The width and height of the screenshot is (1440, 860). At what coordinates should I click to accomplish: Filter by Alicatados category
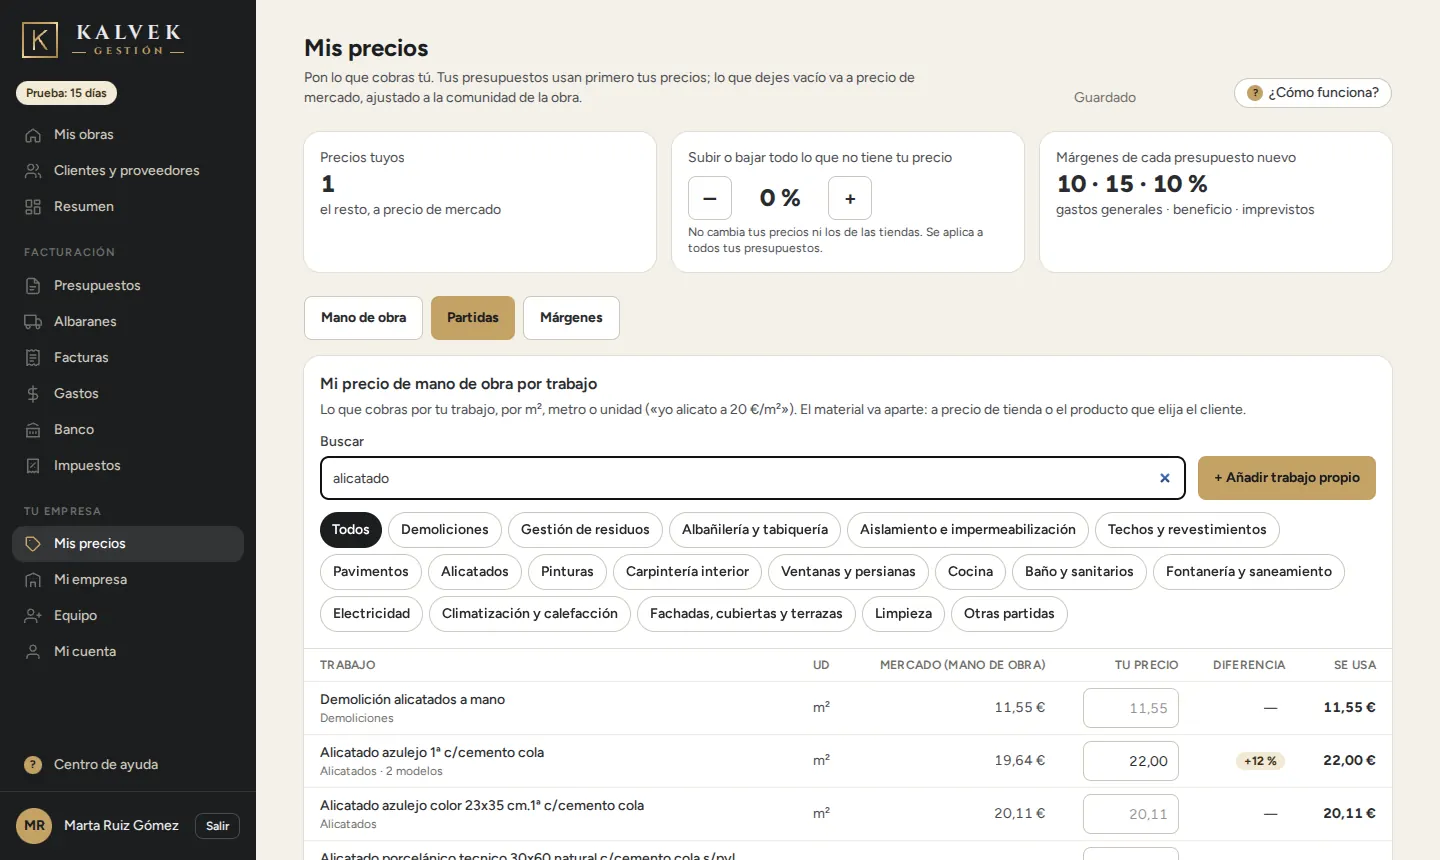point(475,572)
